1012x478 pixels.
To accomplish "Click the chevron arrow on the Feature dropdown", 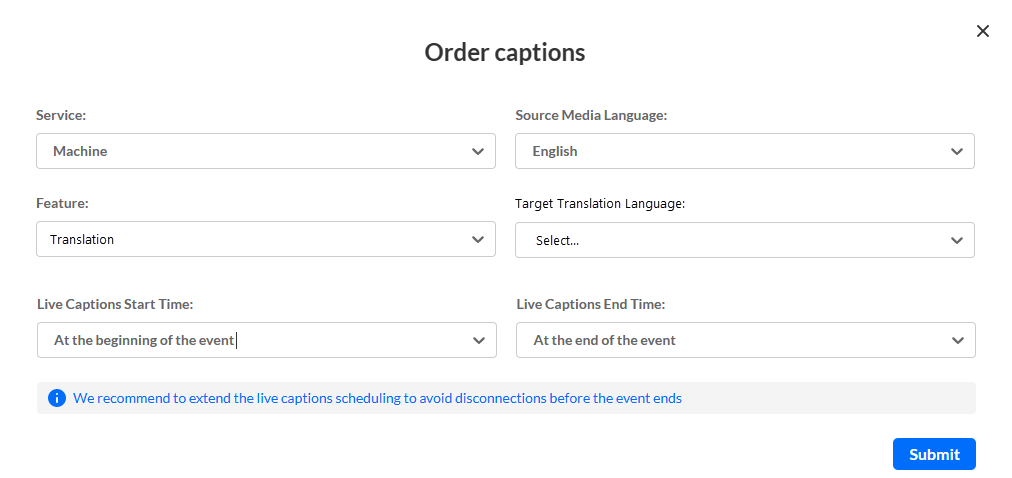I will (477, 239).
